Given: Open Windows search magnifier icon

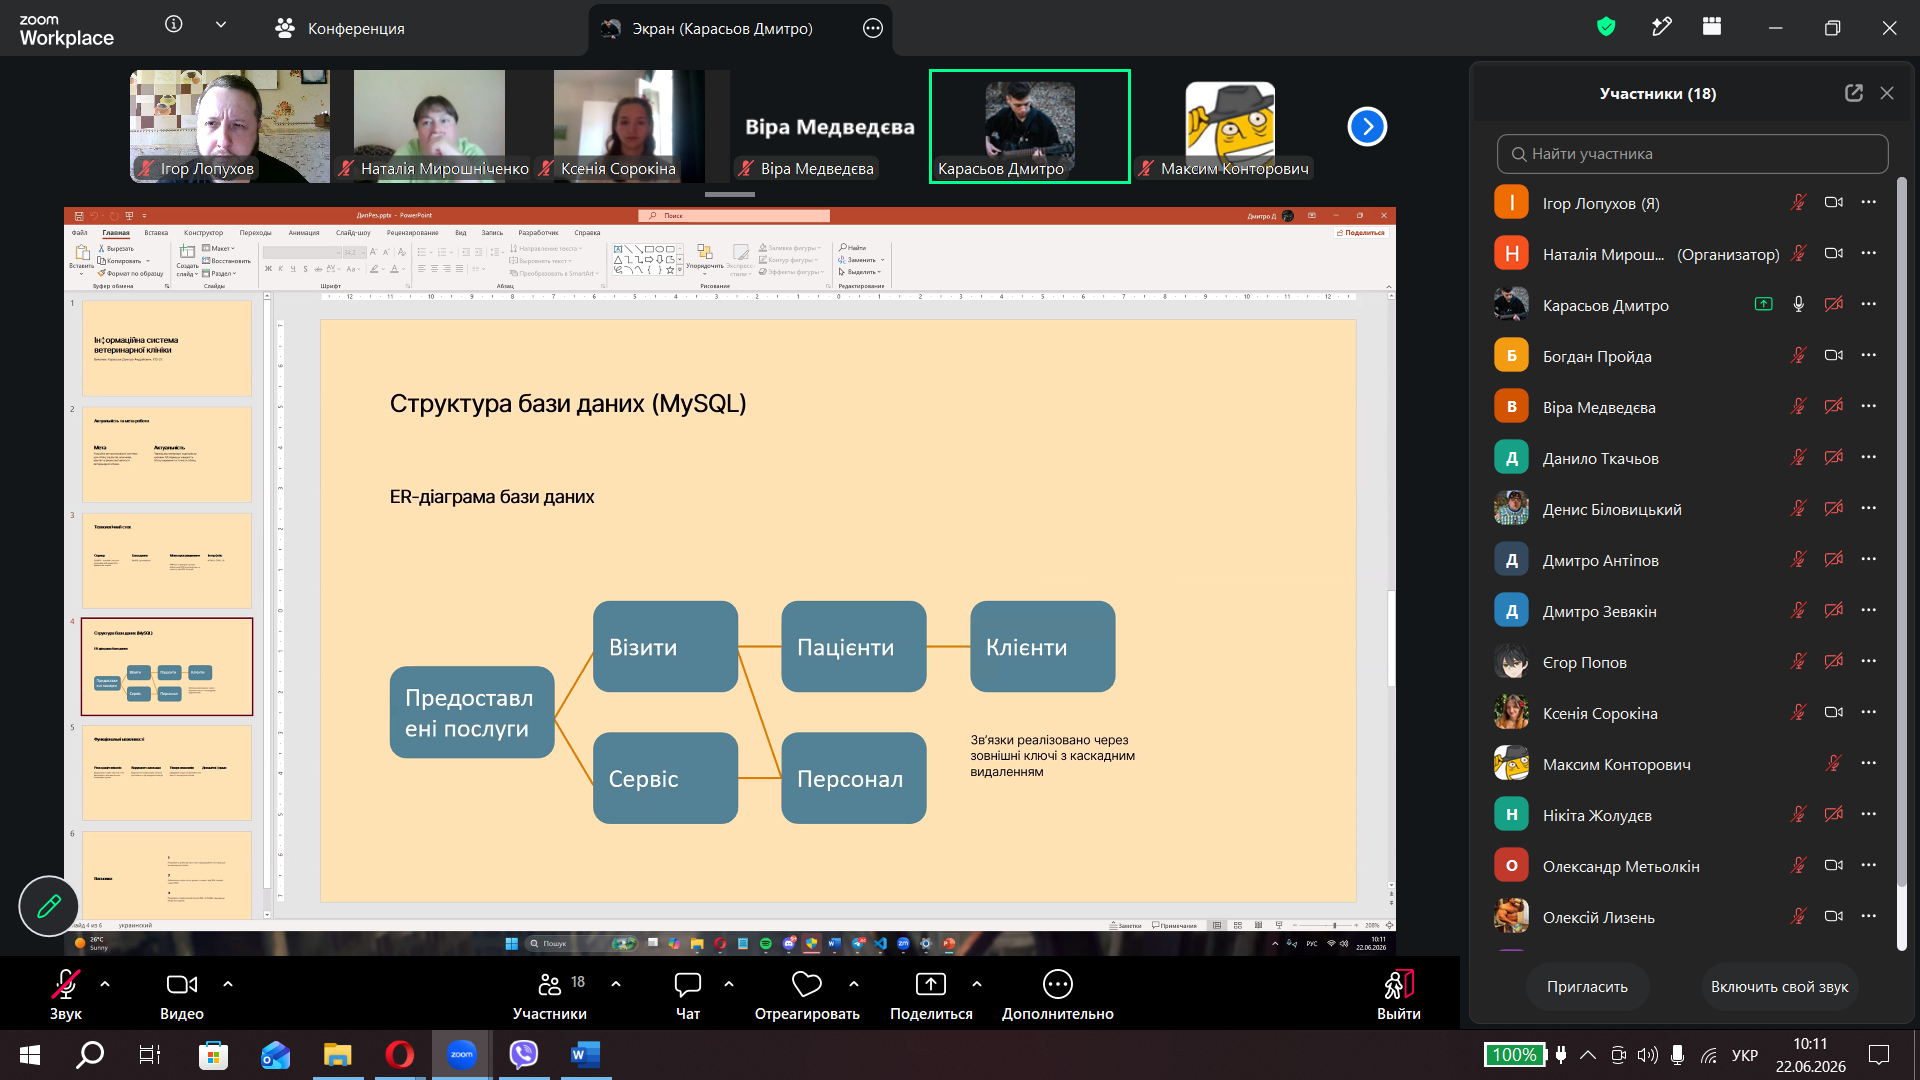Looking at the screenshot, I should [90, 1054].
